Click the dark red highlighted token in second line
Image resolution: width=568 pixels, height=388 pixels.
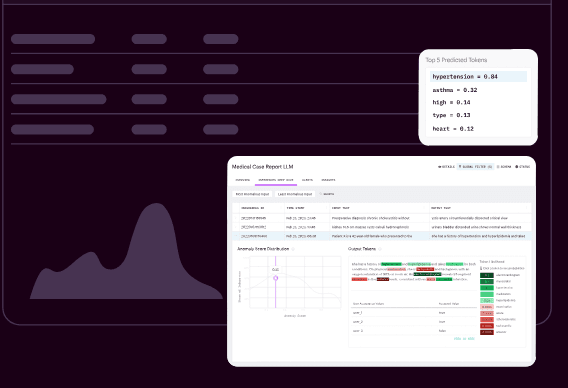(425, 269)
